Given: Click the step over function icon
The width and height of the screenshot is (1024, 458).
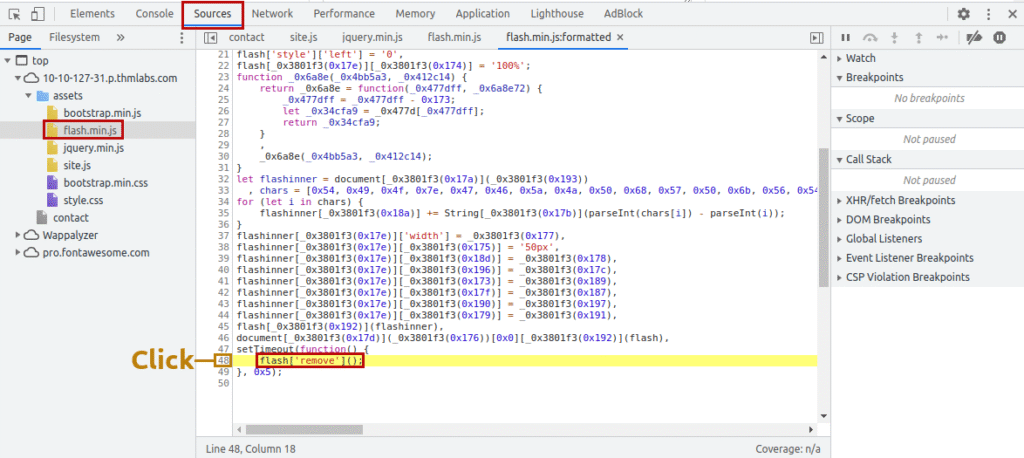Looking at the screenshot, I should (x=871, y=37).
